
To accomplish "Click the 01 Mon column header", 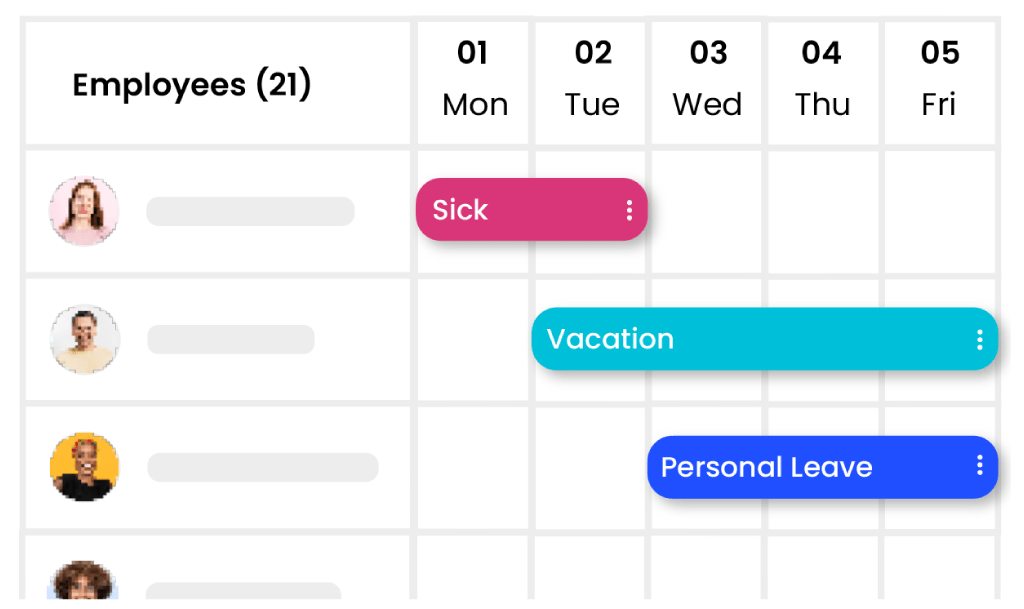I will [x=474, y=80].
